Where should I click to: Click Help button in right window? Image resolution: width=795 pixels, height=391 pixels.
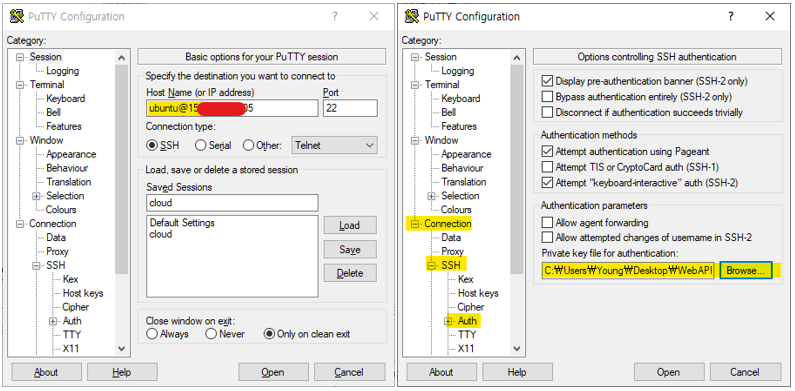(x=517, y=372)
